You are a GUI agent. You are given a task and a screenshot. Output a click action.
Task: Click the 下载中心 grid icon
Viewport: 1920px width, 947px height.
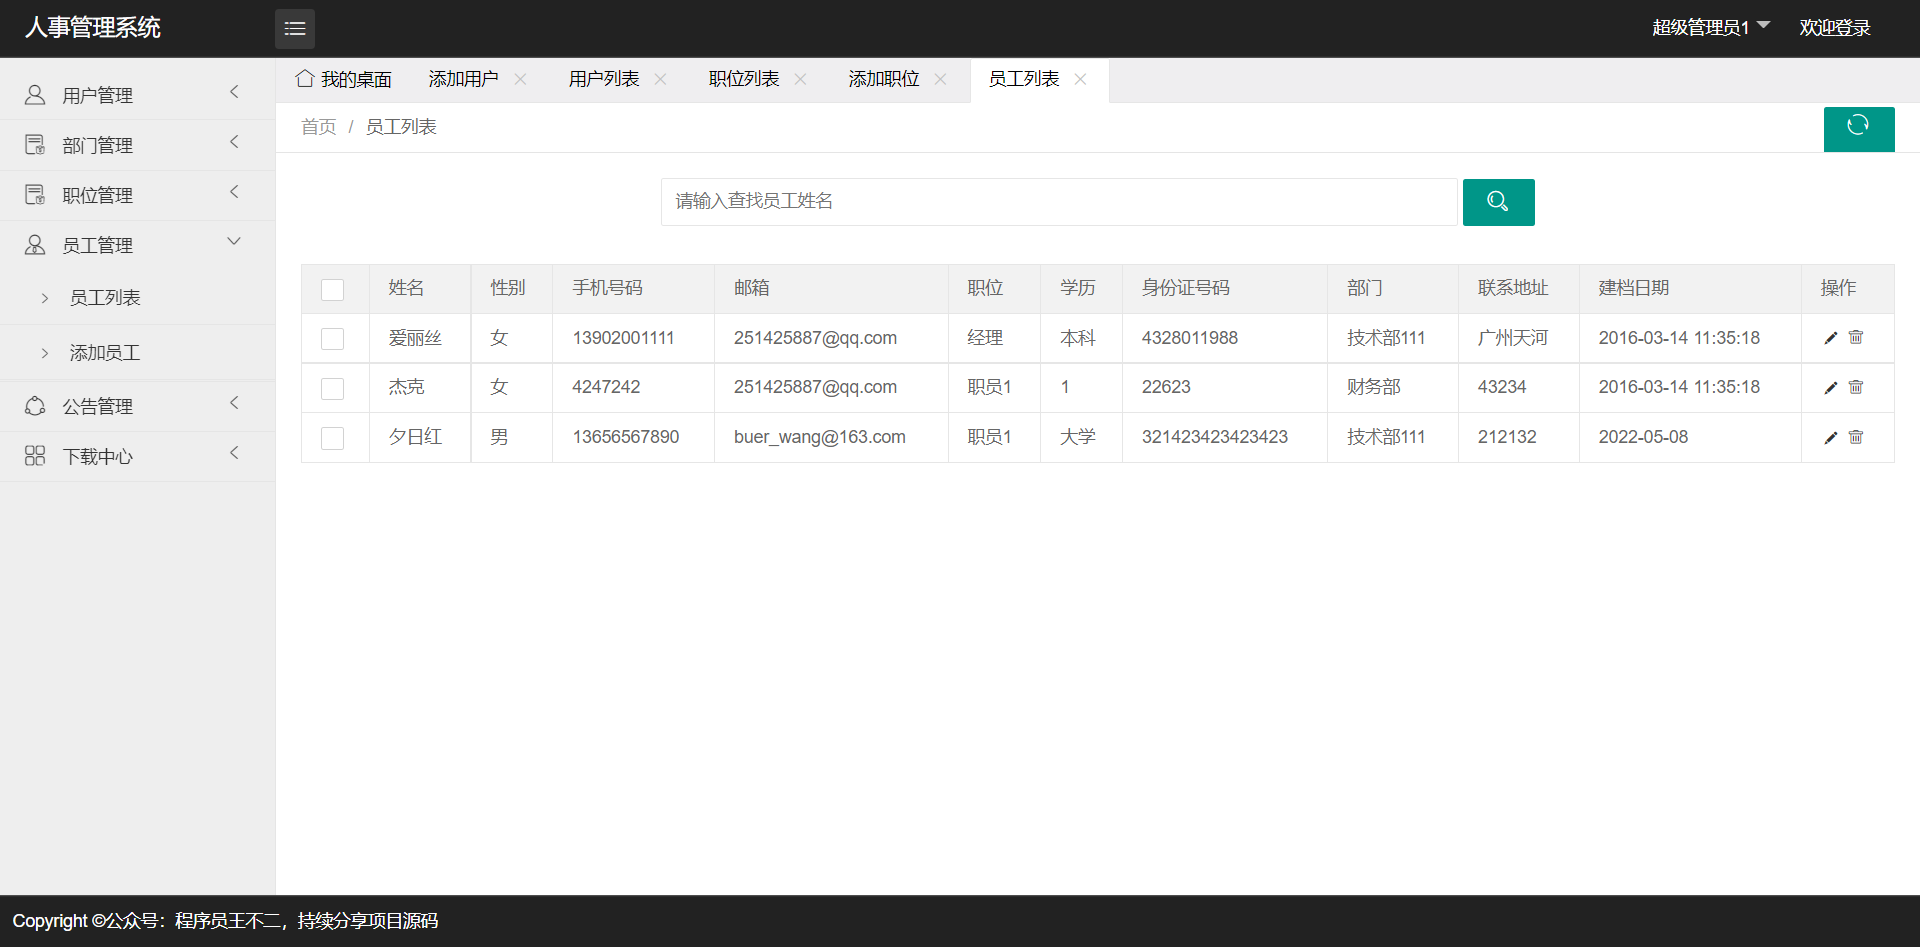[35, 456]
